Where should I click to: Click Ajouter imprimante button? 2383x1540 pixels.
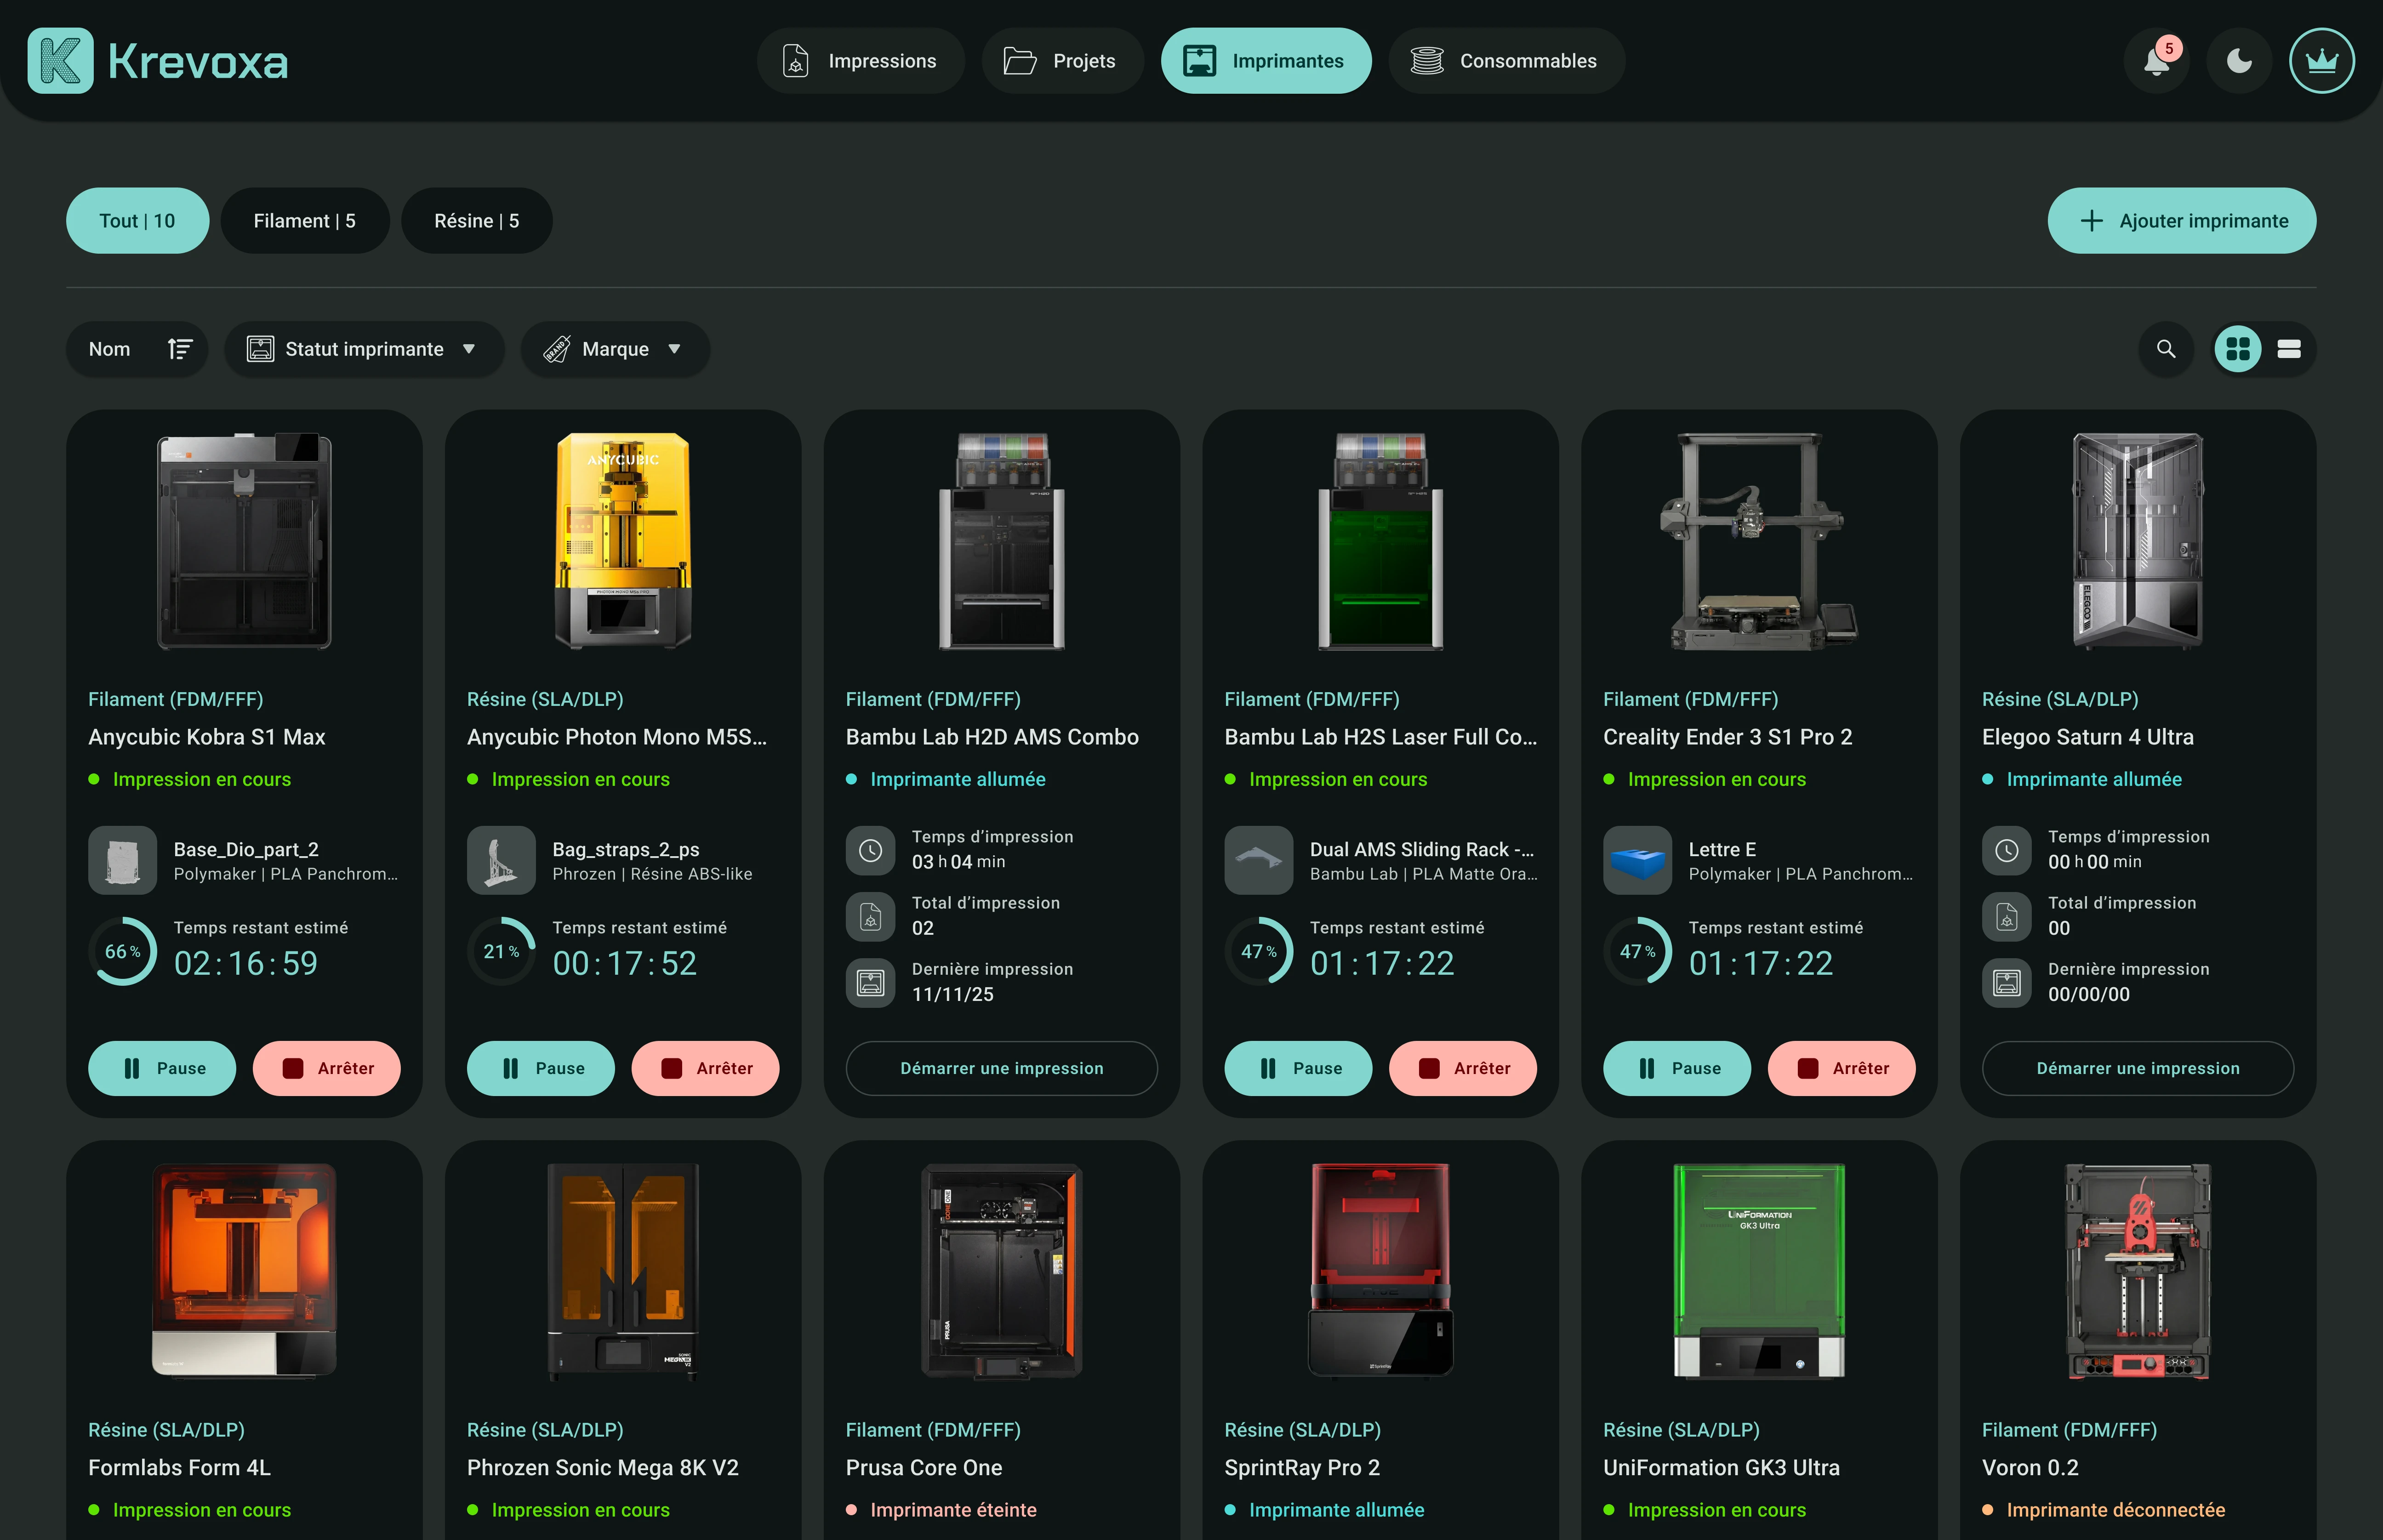pyautogui.click(x=2181, y=221)
